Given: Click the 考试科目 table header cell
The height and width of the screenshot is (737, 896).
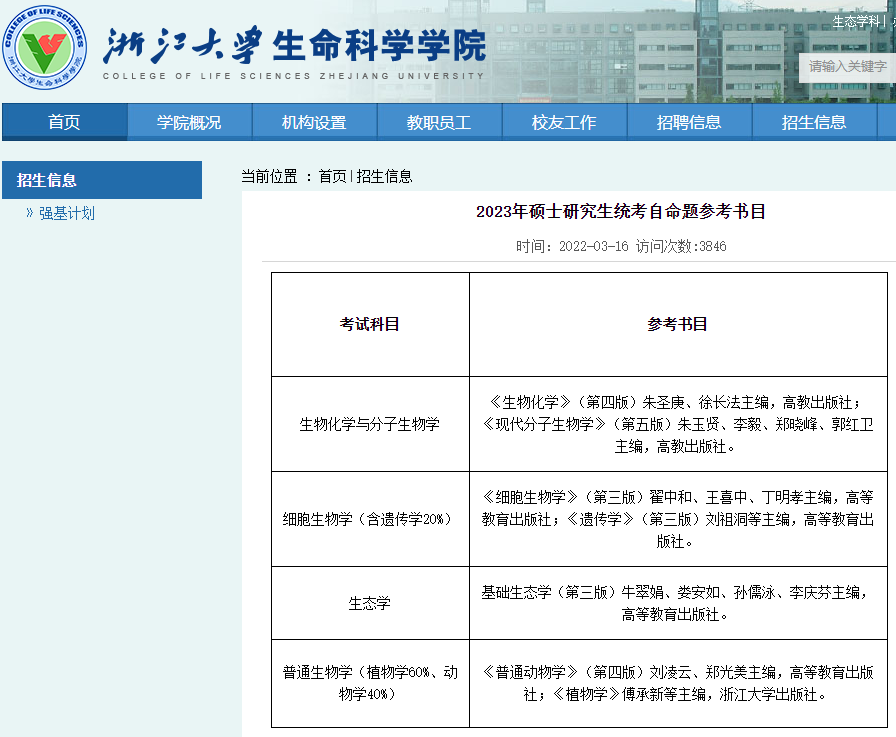Looking at the screenshot, I should [369, 324].
